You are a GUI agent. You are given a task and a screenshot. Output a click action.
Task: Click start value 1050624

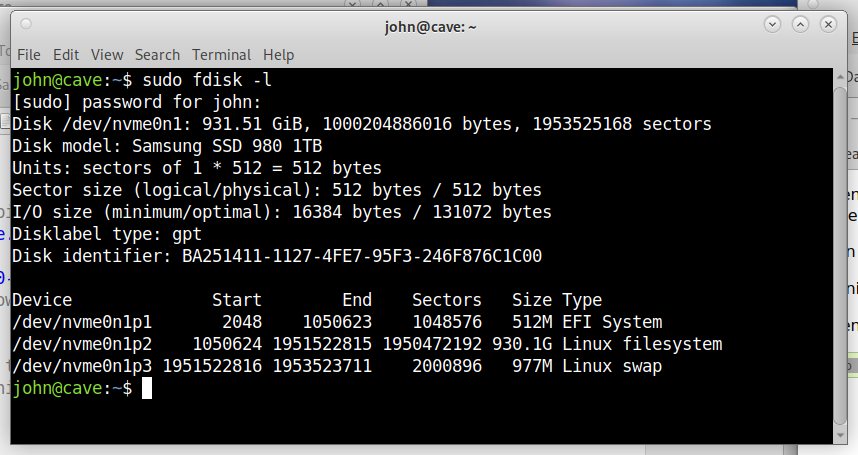coord(227,344)
